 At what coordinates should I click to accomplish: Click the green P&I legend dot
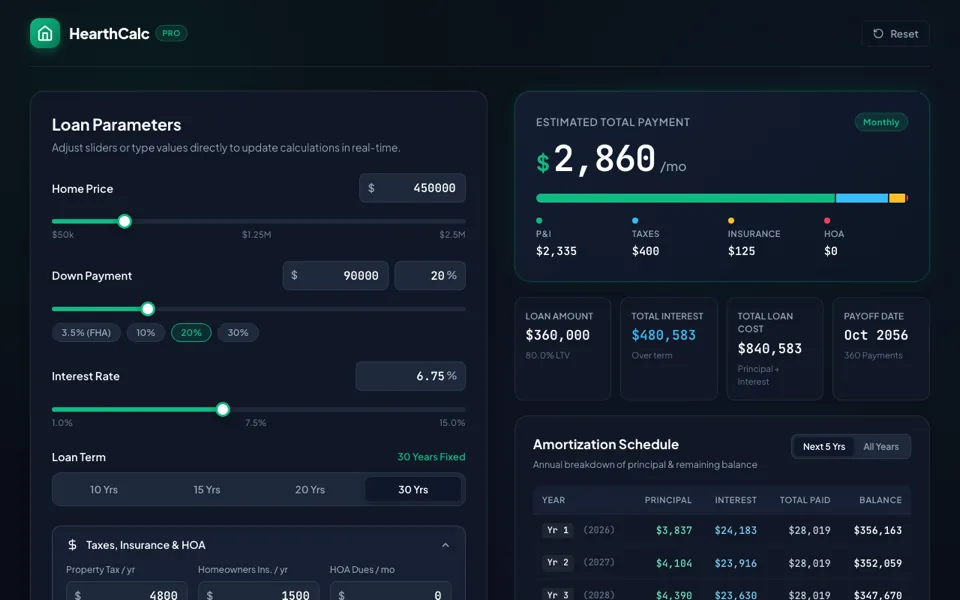pos(539,220)
